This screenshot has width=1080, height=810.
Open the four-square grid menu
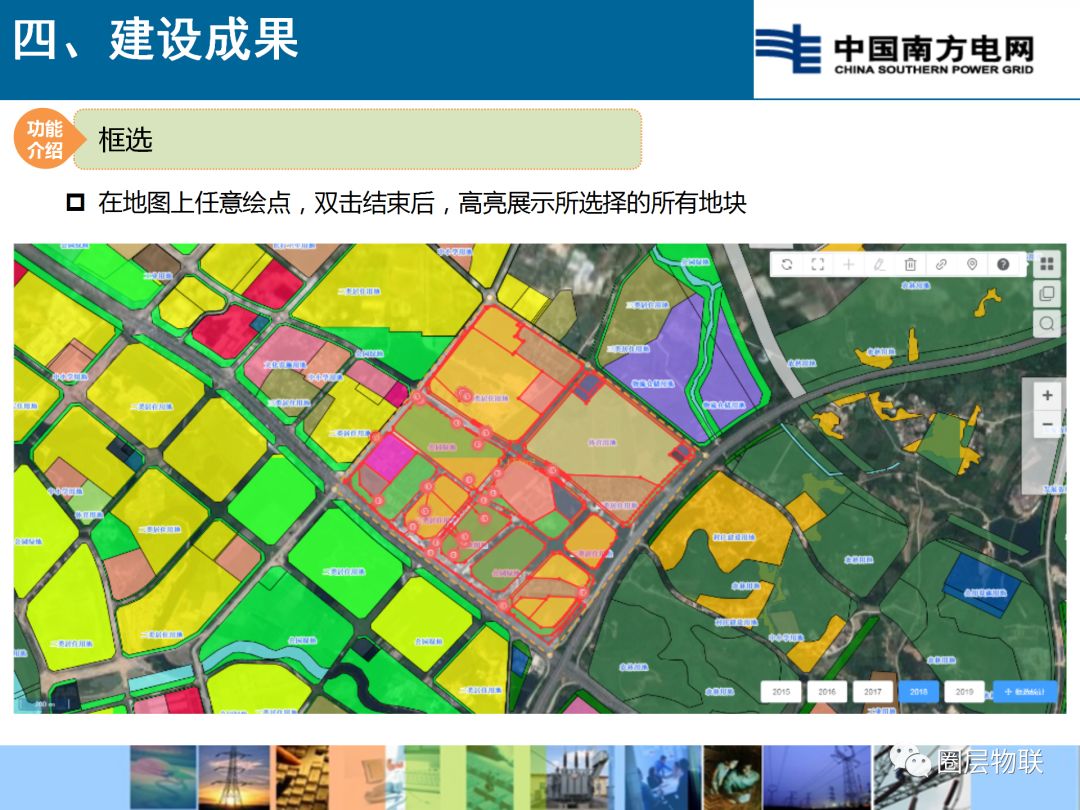pyautogui.click(x=1047, y=264)
